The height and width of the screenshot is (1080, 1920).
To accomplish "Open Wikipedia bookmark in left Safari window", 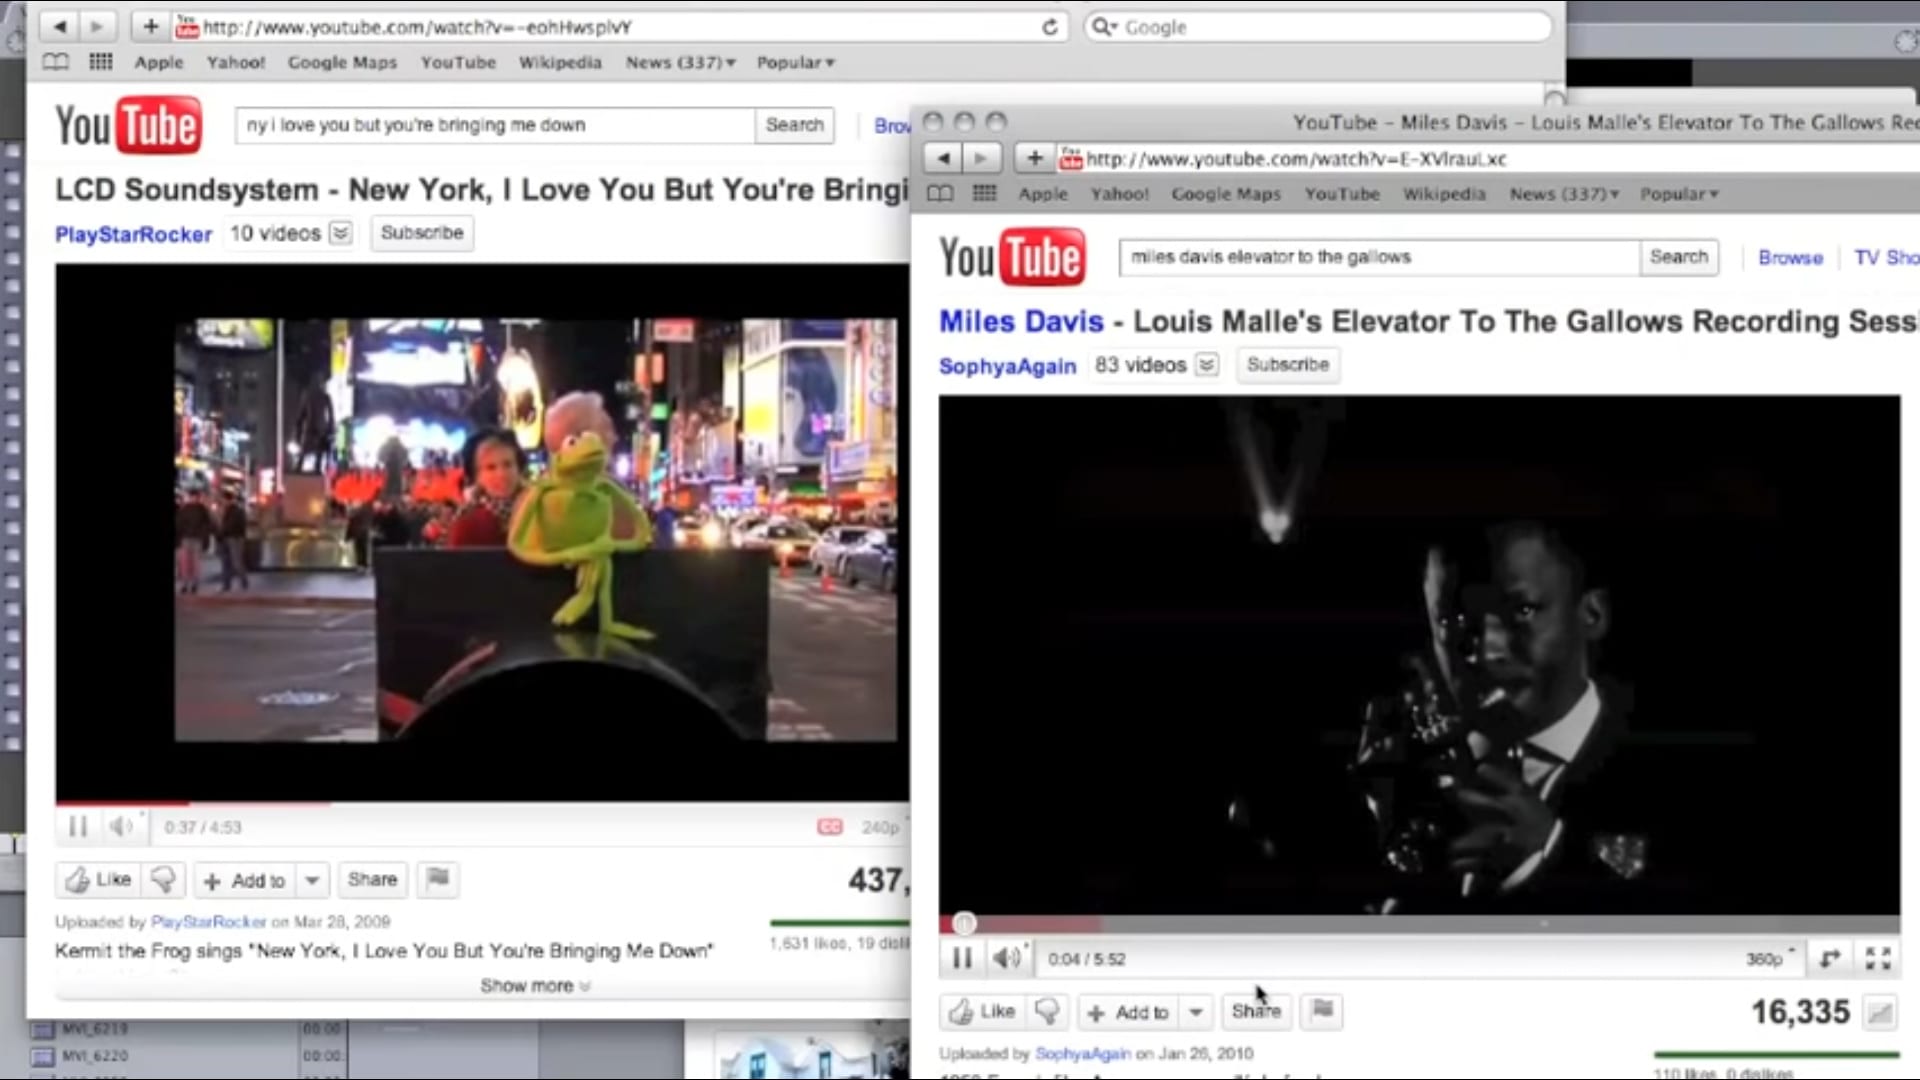I will click(x=560, y=62).
